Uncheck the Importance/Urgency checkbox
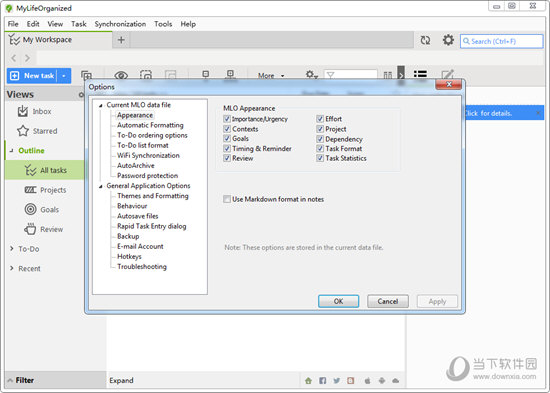Image resolution: width=550 pixels, height=393 pixels. [x=227, y=119]
